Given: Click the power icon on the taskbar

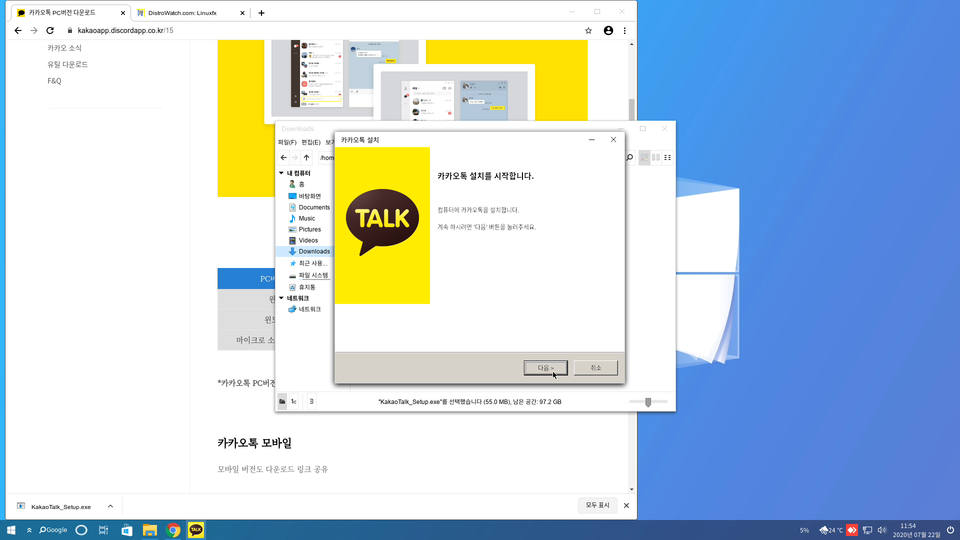Looking at the screenshot, I should pos(950,530).
